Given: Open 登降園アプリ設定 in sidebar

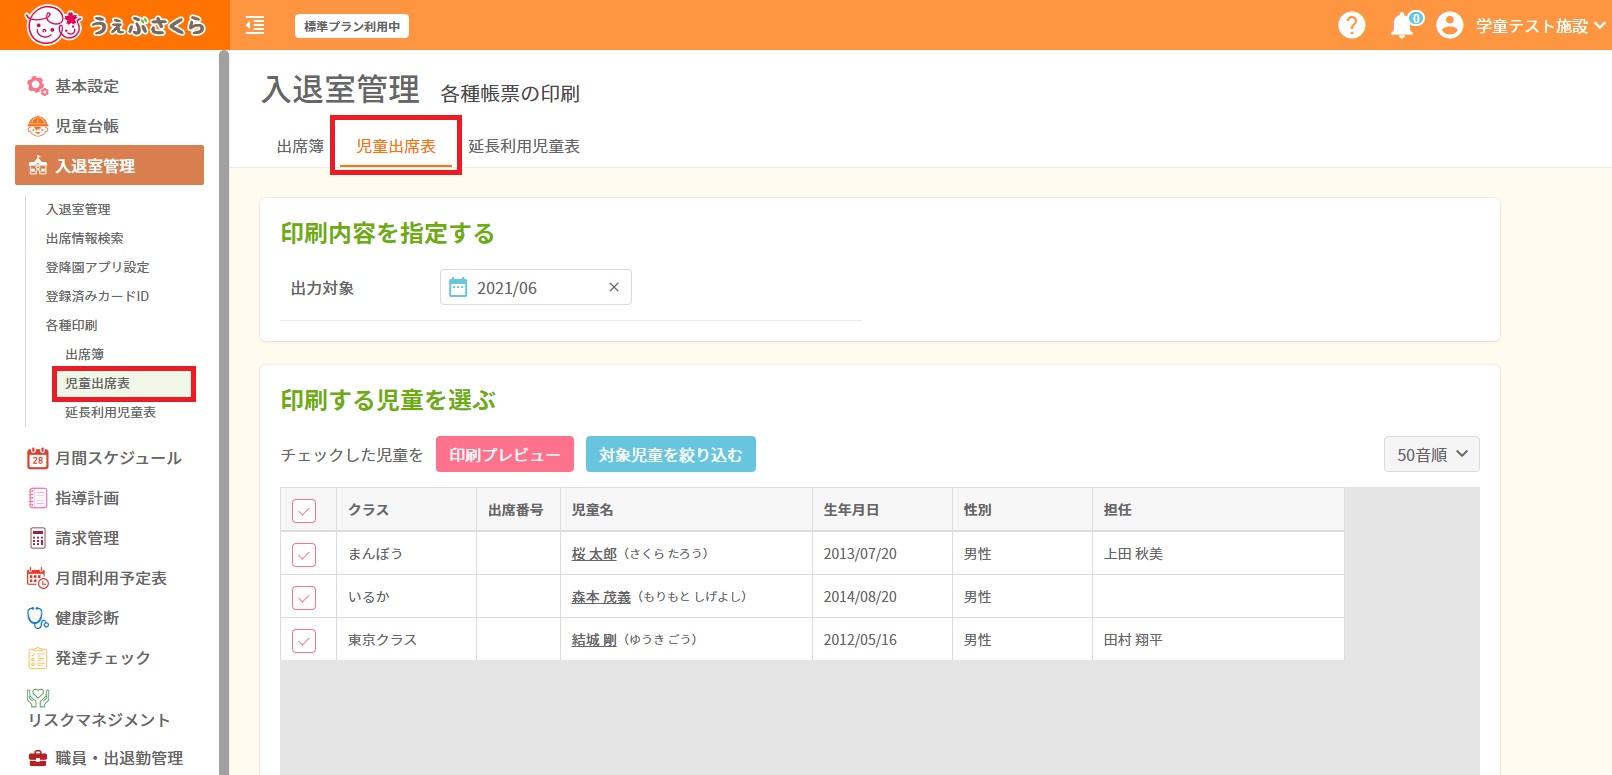Looking at the screenshot, I should [97, 267].
